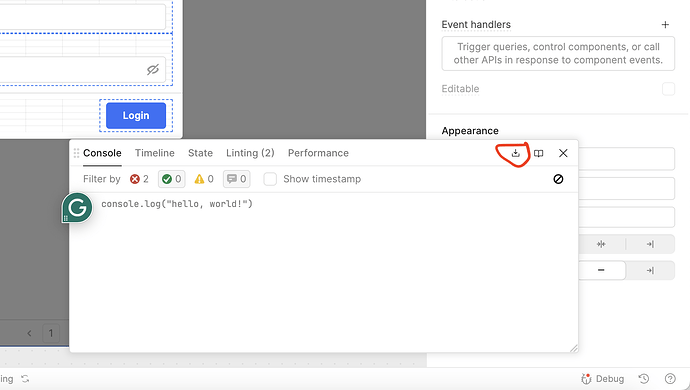Click the download logs icon in the console

pyautogui.click(x=515, y=153)
